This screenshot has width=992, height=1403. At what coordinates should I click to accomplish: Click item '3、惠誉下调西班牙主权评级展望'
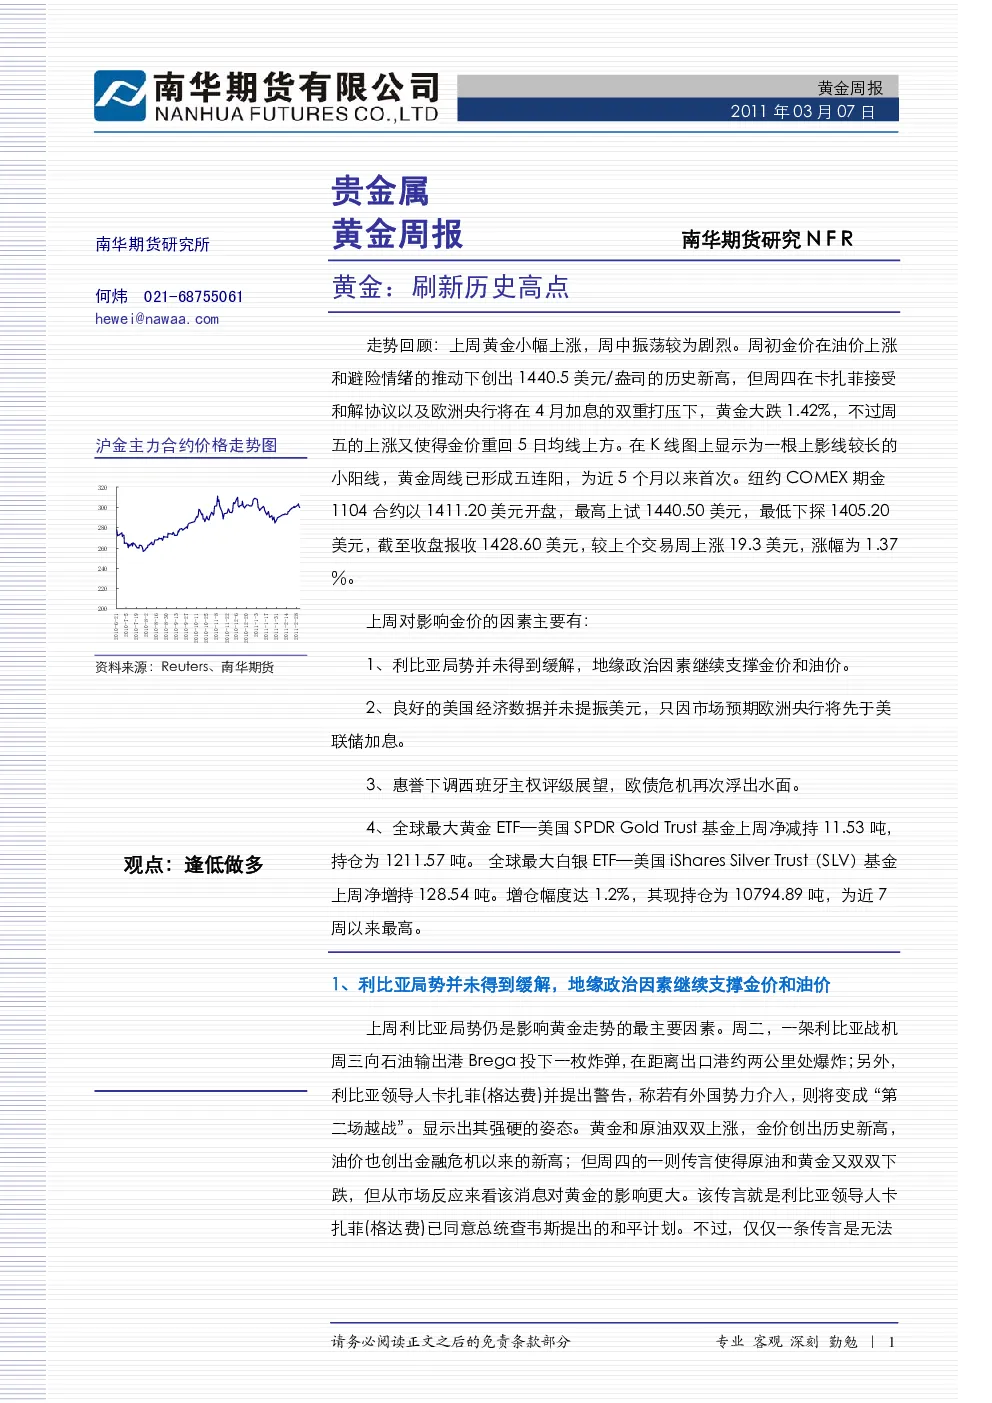point(584,785)
